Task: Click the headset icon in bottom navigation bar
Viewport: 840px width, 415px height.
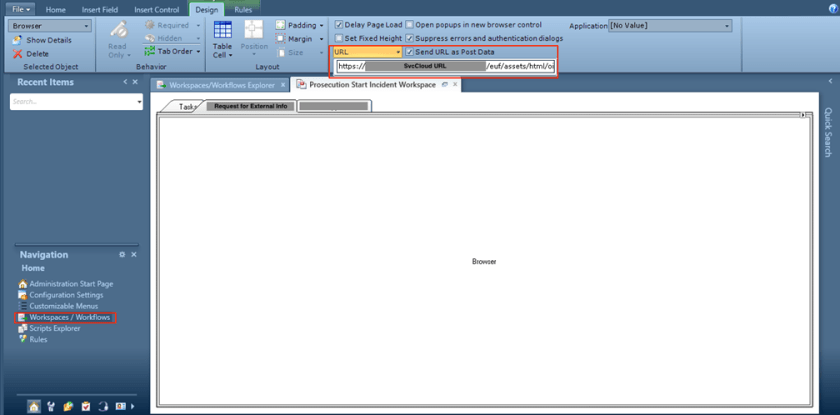Action: (x=103, y=406)
